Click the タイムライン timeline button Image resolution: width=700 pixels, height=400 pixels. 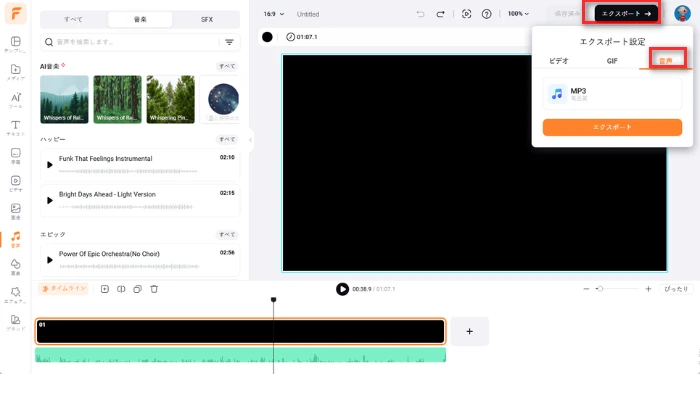64,289
